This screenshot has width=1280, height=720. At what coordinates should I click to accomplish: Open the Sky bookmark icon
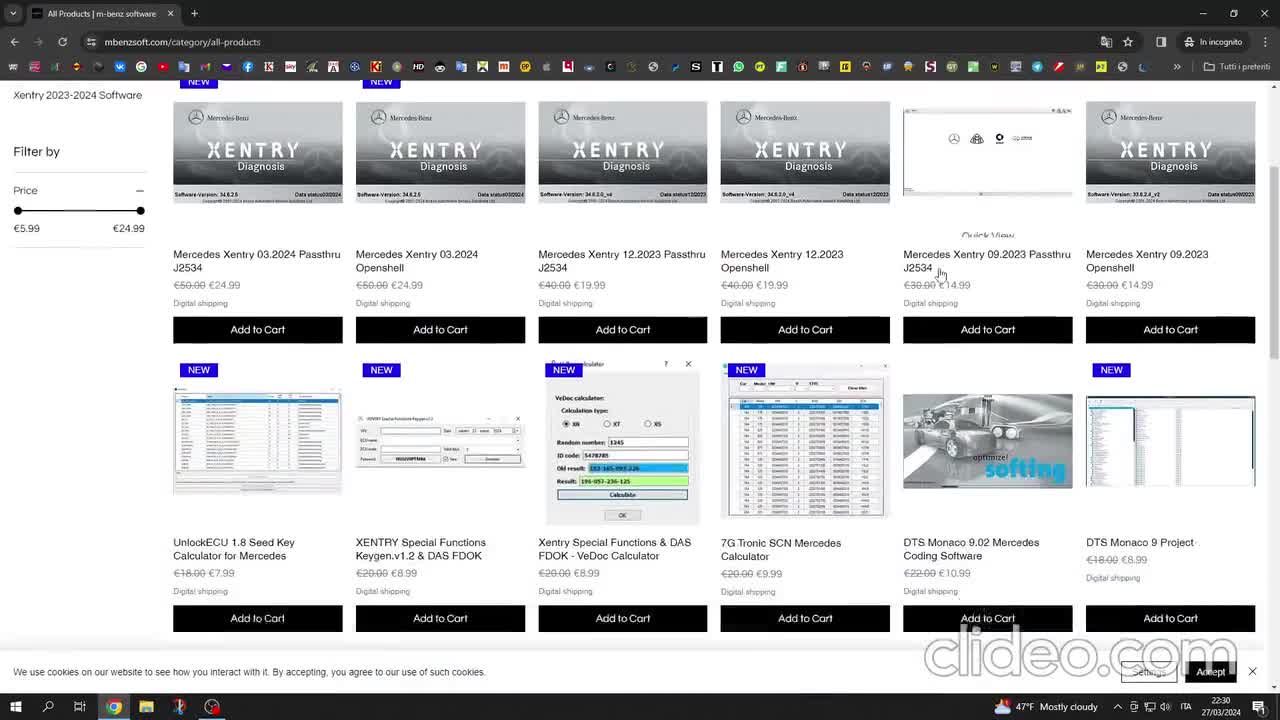click(x=291, y=67)
